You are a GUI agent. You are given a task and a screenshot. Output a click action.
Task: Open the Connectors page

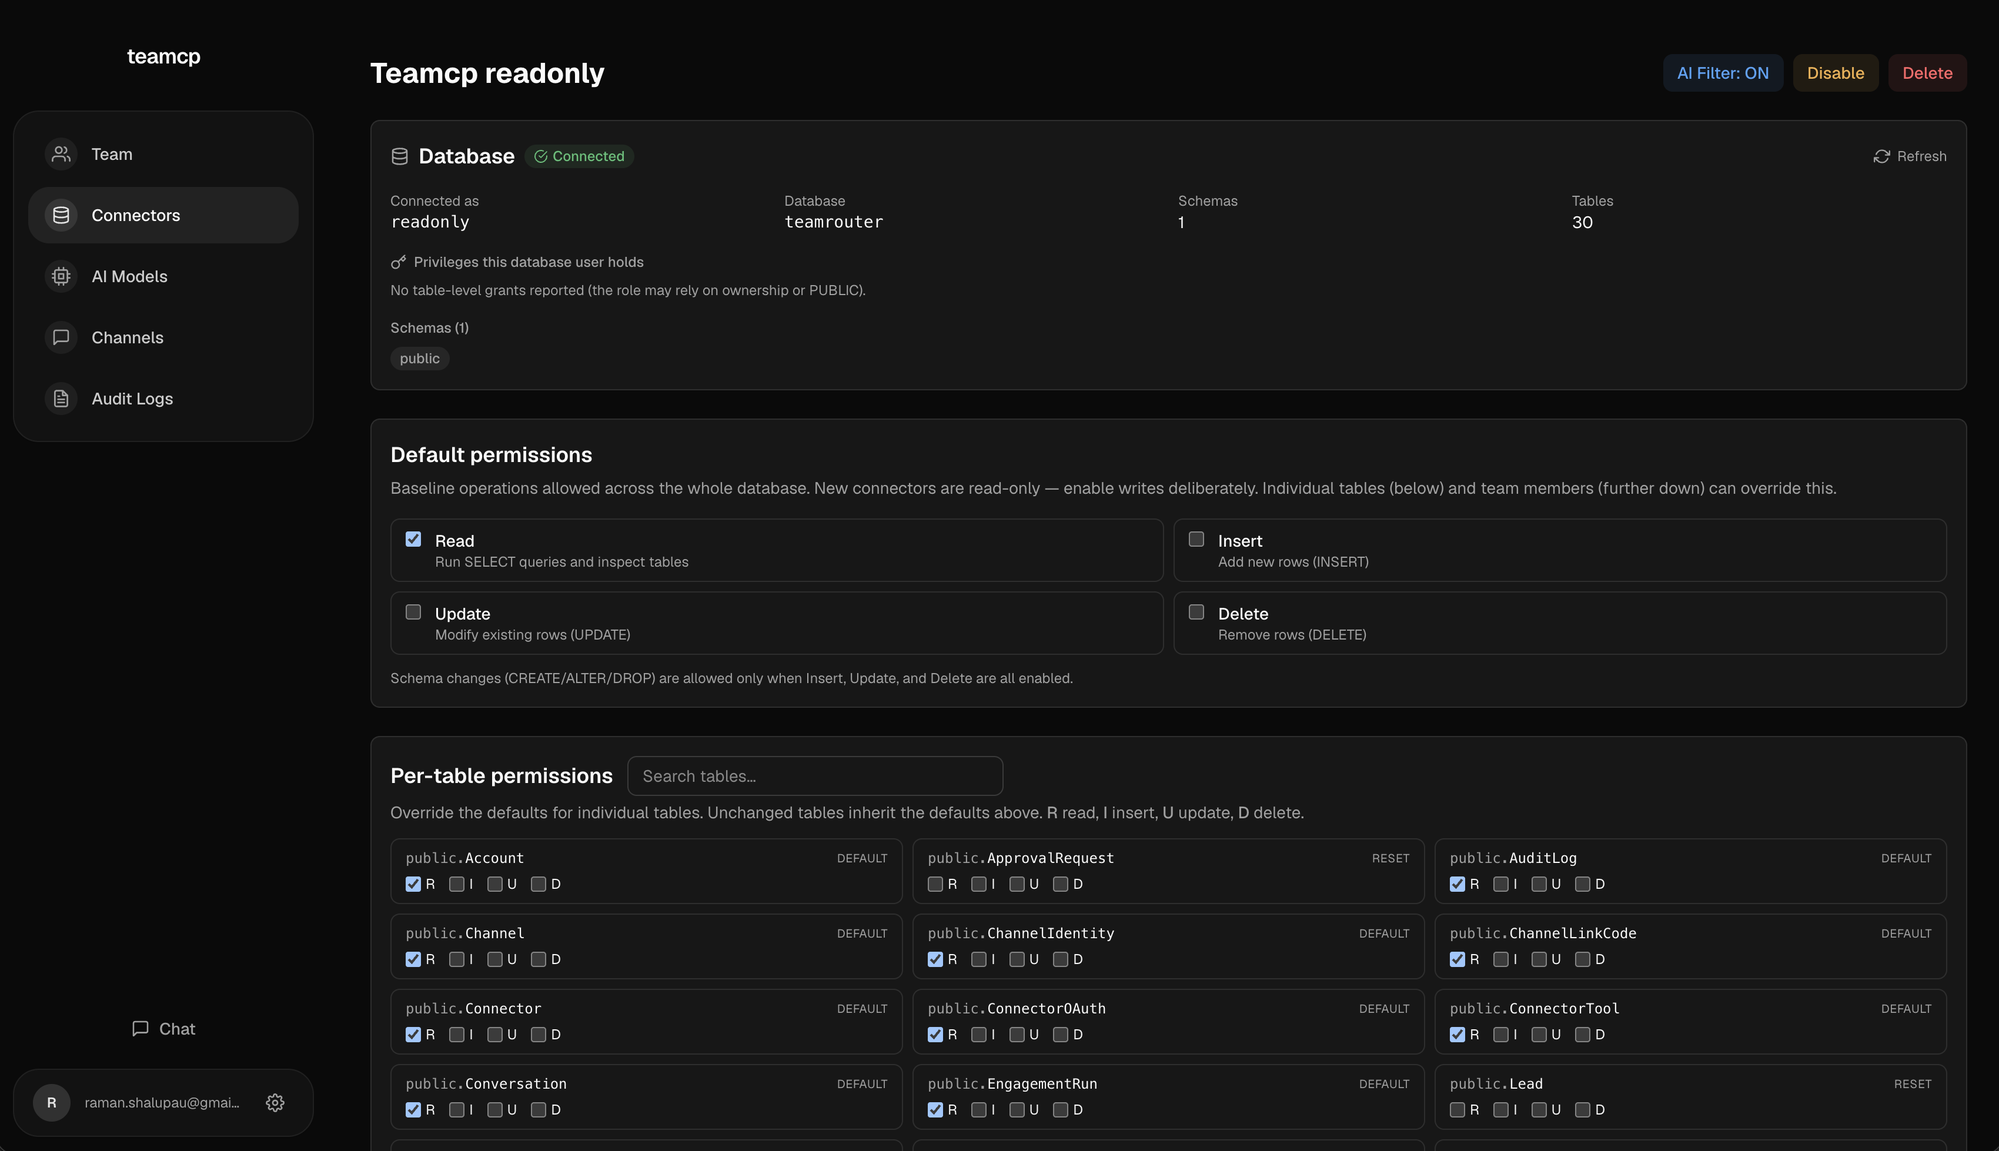click(x=163, y=215)
